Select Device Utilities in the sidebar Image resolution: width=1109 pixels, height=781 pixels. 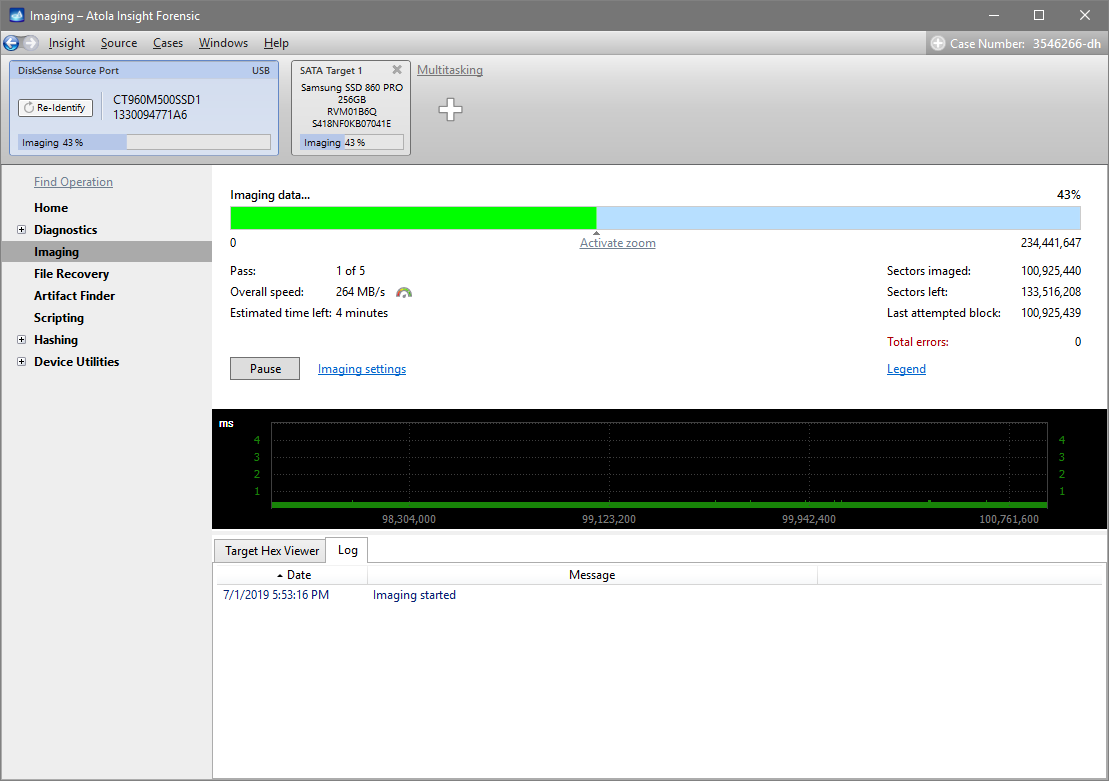tap(76, 361)
